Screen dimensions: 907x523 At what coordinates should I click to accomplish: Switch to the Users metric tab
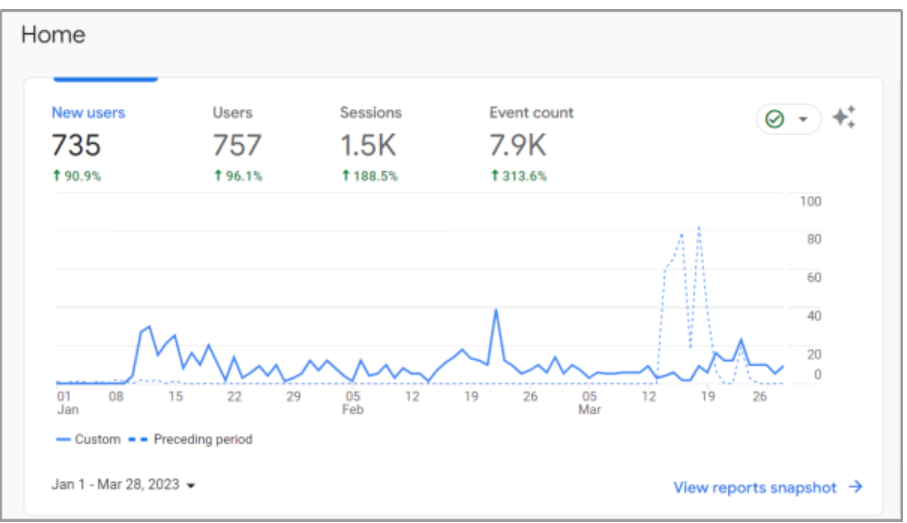[x=232, y=113]
